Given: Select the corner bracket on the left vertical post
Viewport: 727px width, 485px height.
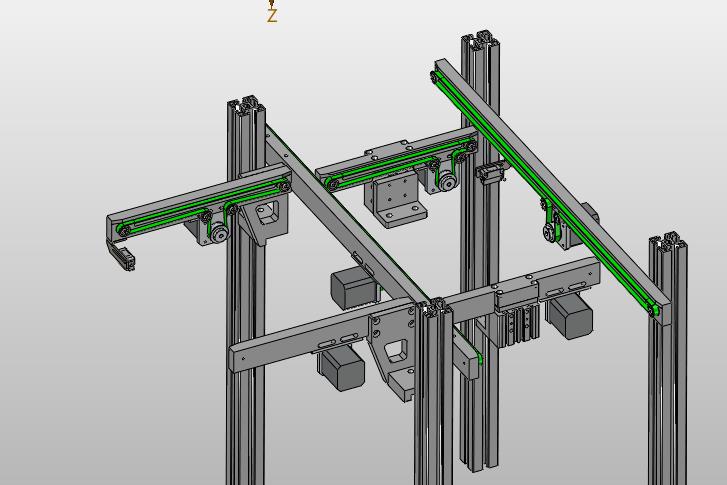Looking at the screenshot, I should coord(265,220).
